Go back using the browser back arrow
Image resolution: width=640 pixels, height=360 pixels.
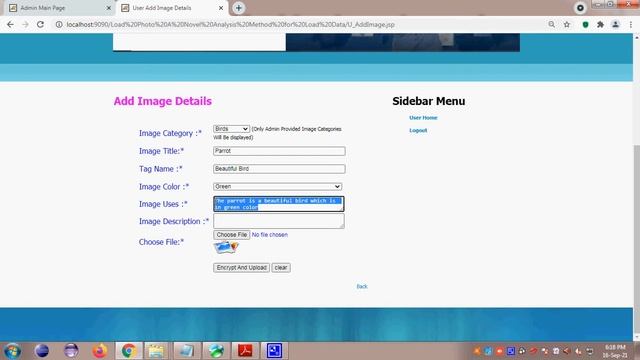(x=10, y=24)
